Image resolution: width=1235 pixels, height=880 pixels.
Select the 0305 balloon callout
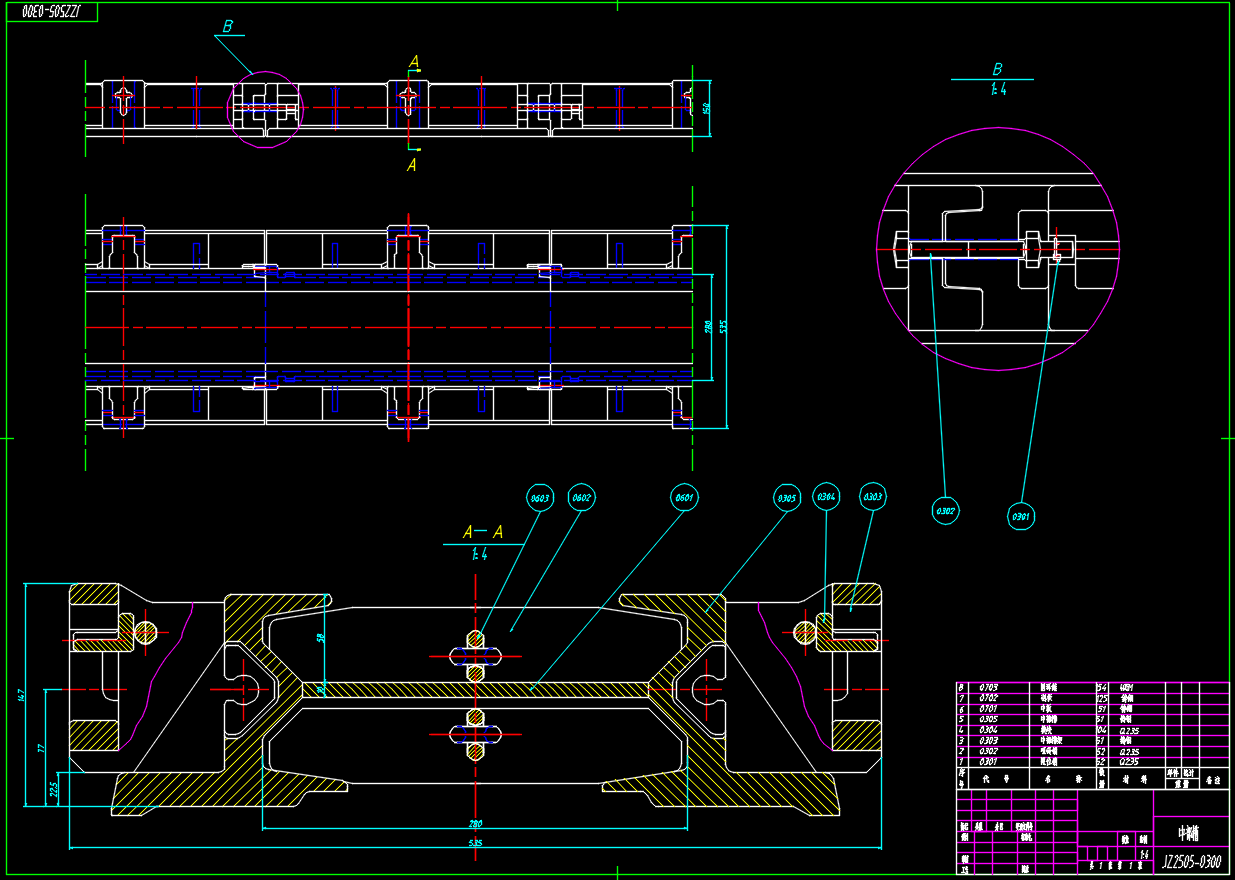click(787, 497)
